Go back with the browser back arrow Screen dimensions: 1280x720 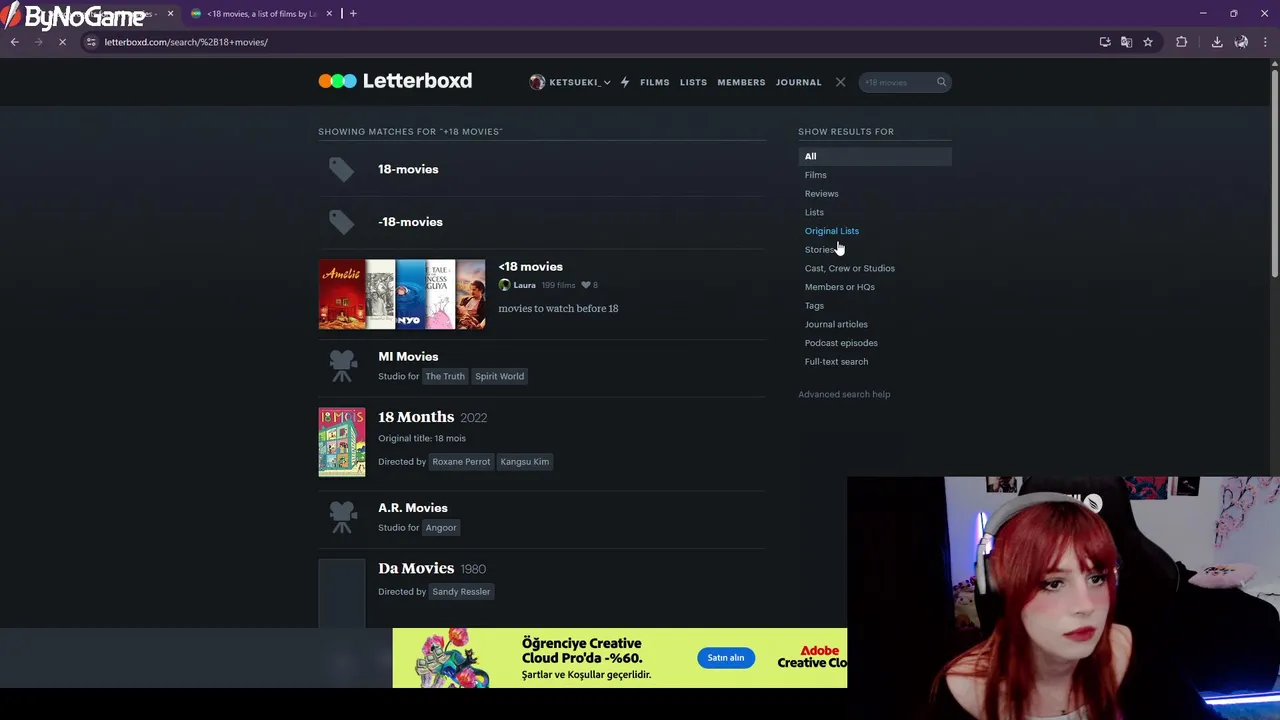[x=14, y=42]
